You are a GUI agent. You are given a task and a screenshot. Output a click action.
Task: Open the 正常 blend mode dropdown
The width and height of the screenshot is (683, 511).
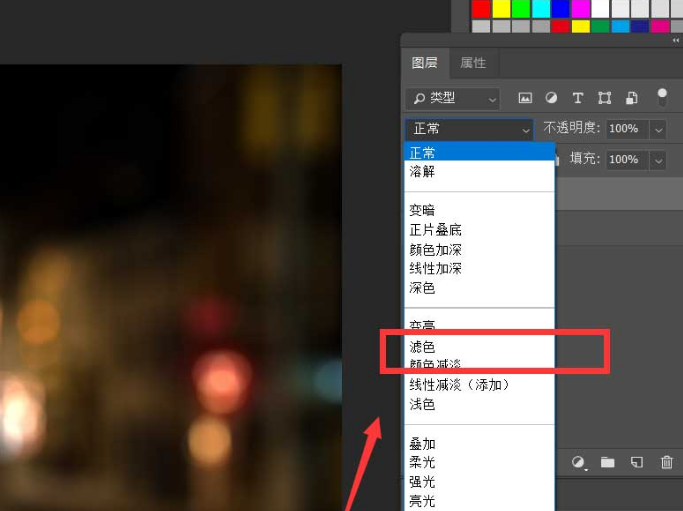(470, 129)
